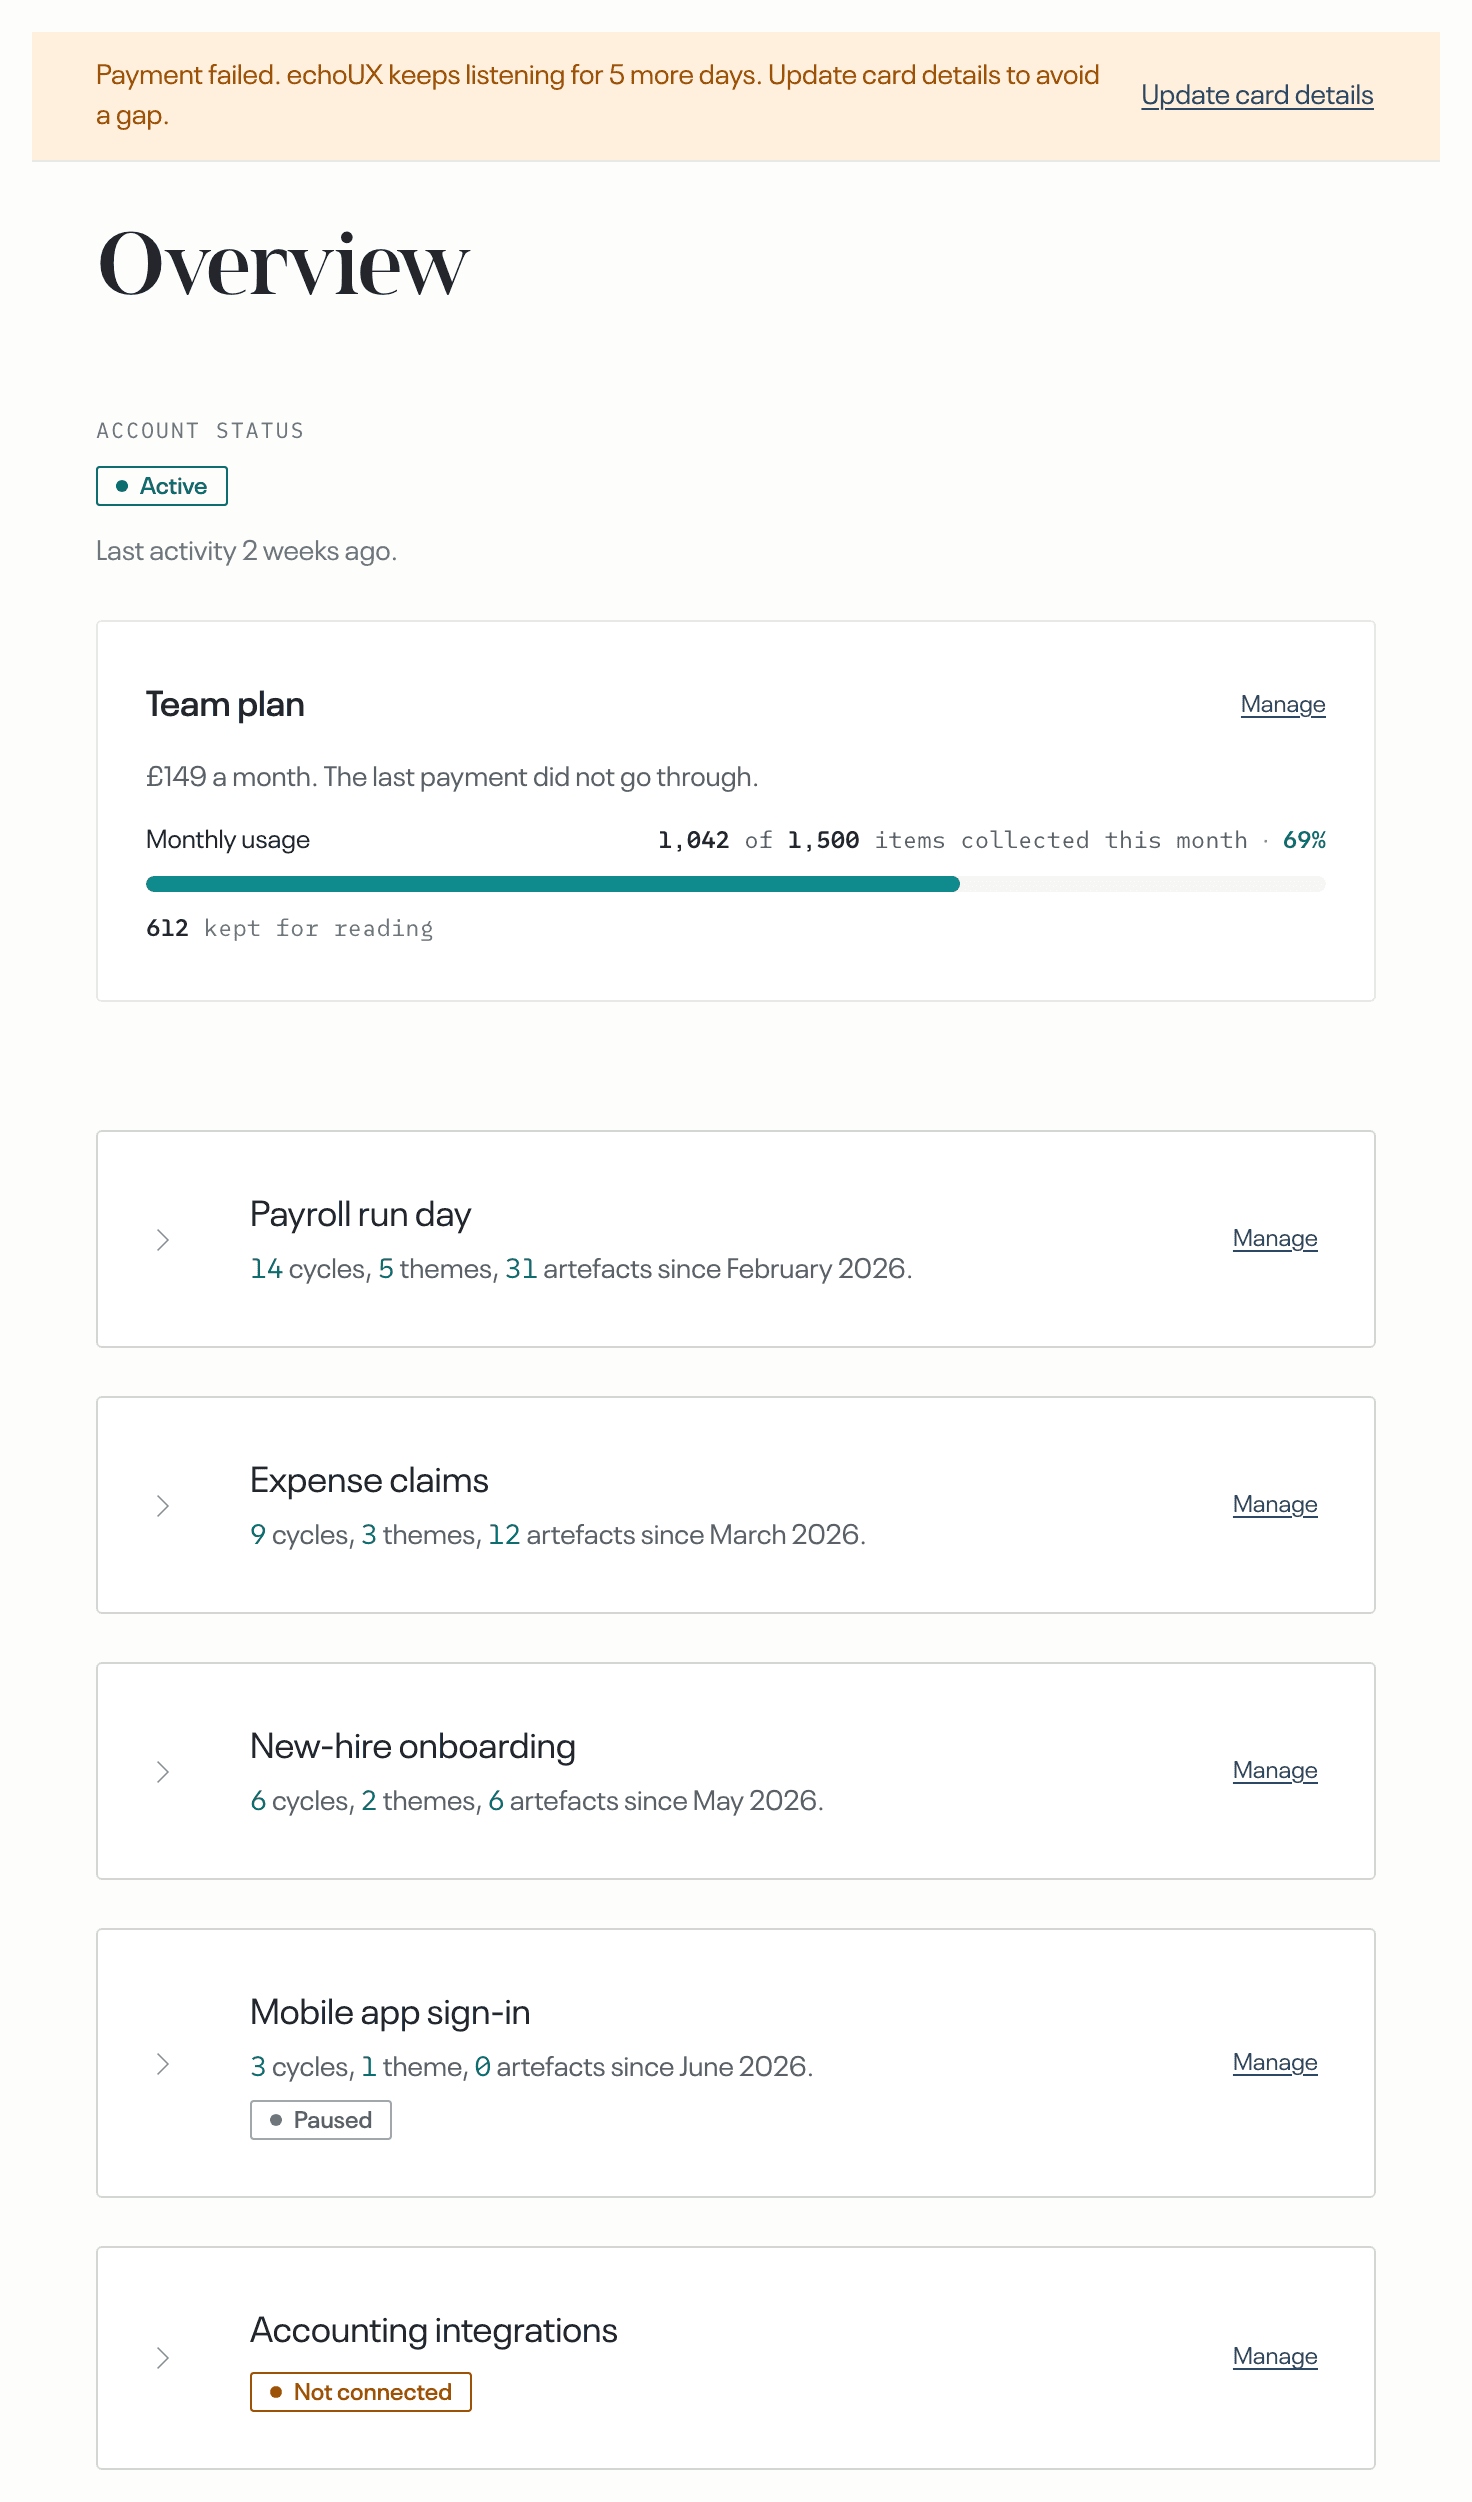1472x2502 pixels.
Task: Click the Monthly usage progress bar
Action: [x=736, y=884]
